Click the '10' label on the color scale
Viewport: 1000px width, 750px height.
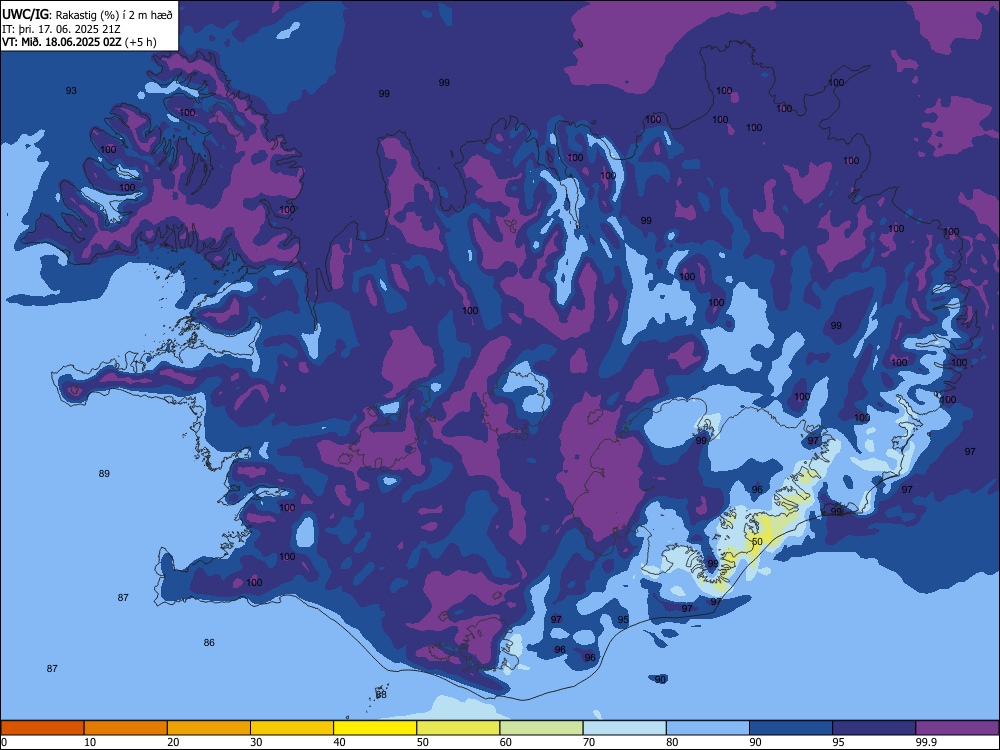tap(90, 742)
